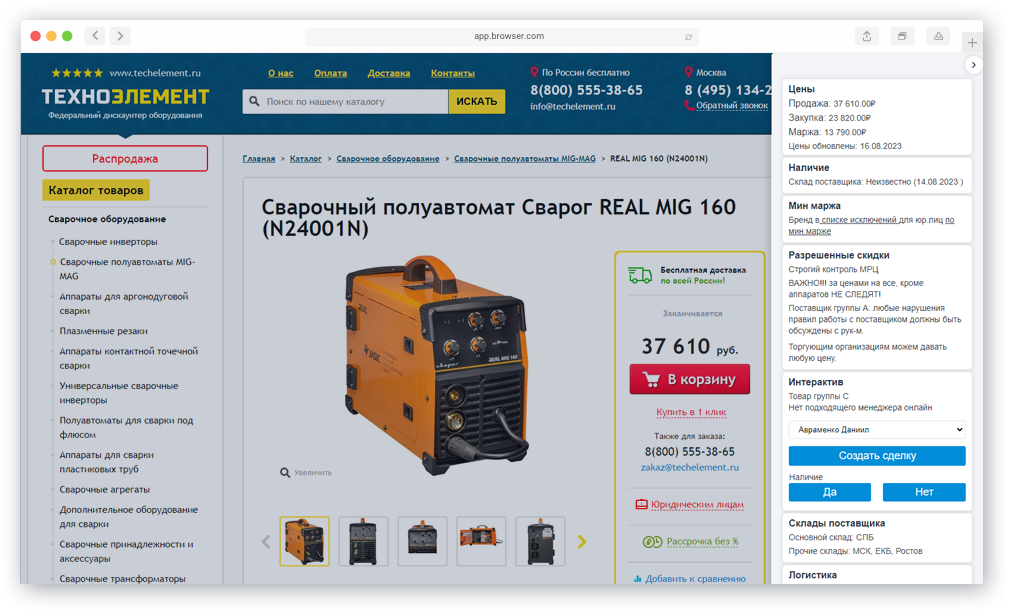1011x613 pixels.
Task: Click the ТЕХНОЭЛЕМЕНТ site logo
Action: (x=125, y=97)
